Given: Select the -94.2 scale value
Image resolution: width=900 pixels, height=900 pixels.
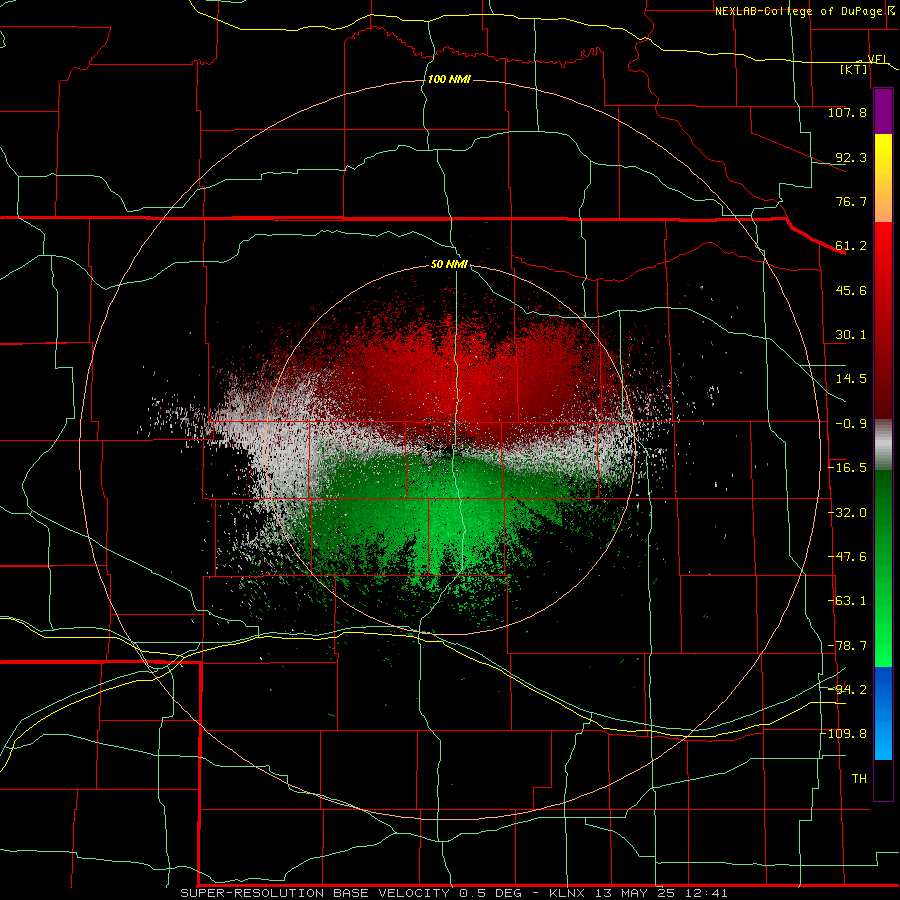Looking at the screenshot, I should (x=847, y=690).
